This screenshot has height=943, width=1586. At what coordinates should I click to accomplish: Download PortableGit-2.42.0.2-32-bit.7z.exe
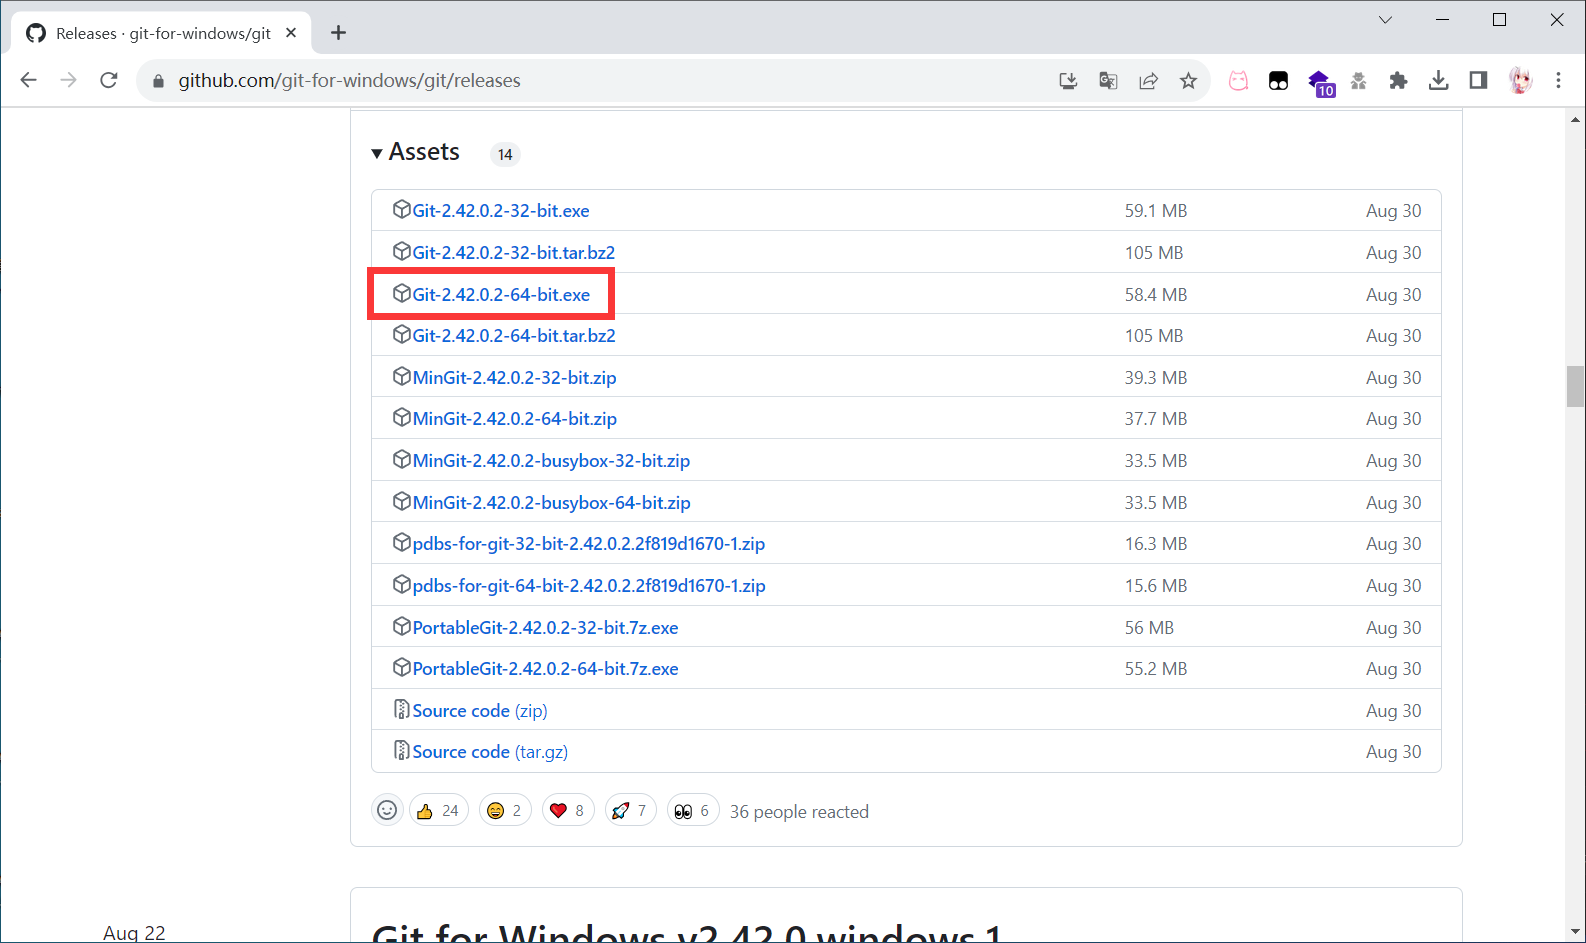[545, 628]
